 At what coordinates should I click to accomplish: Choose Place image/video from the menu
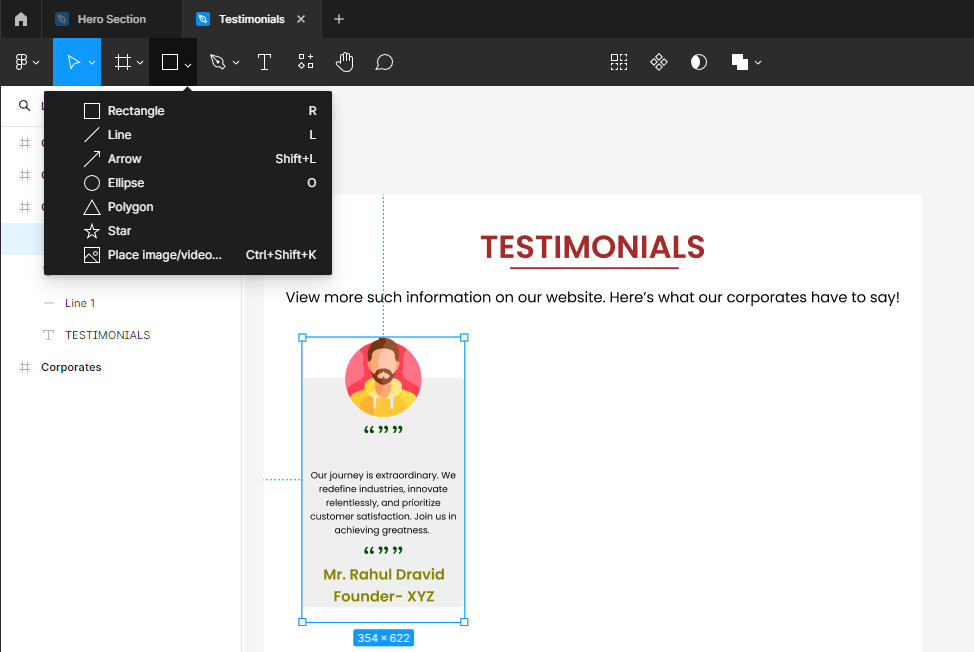coord(188,255)
